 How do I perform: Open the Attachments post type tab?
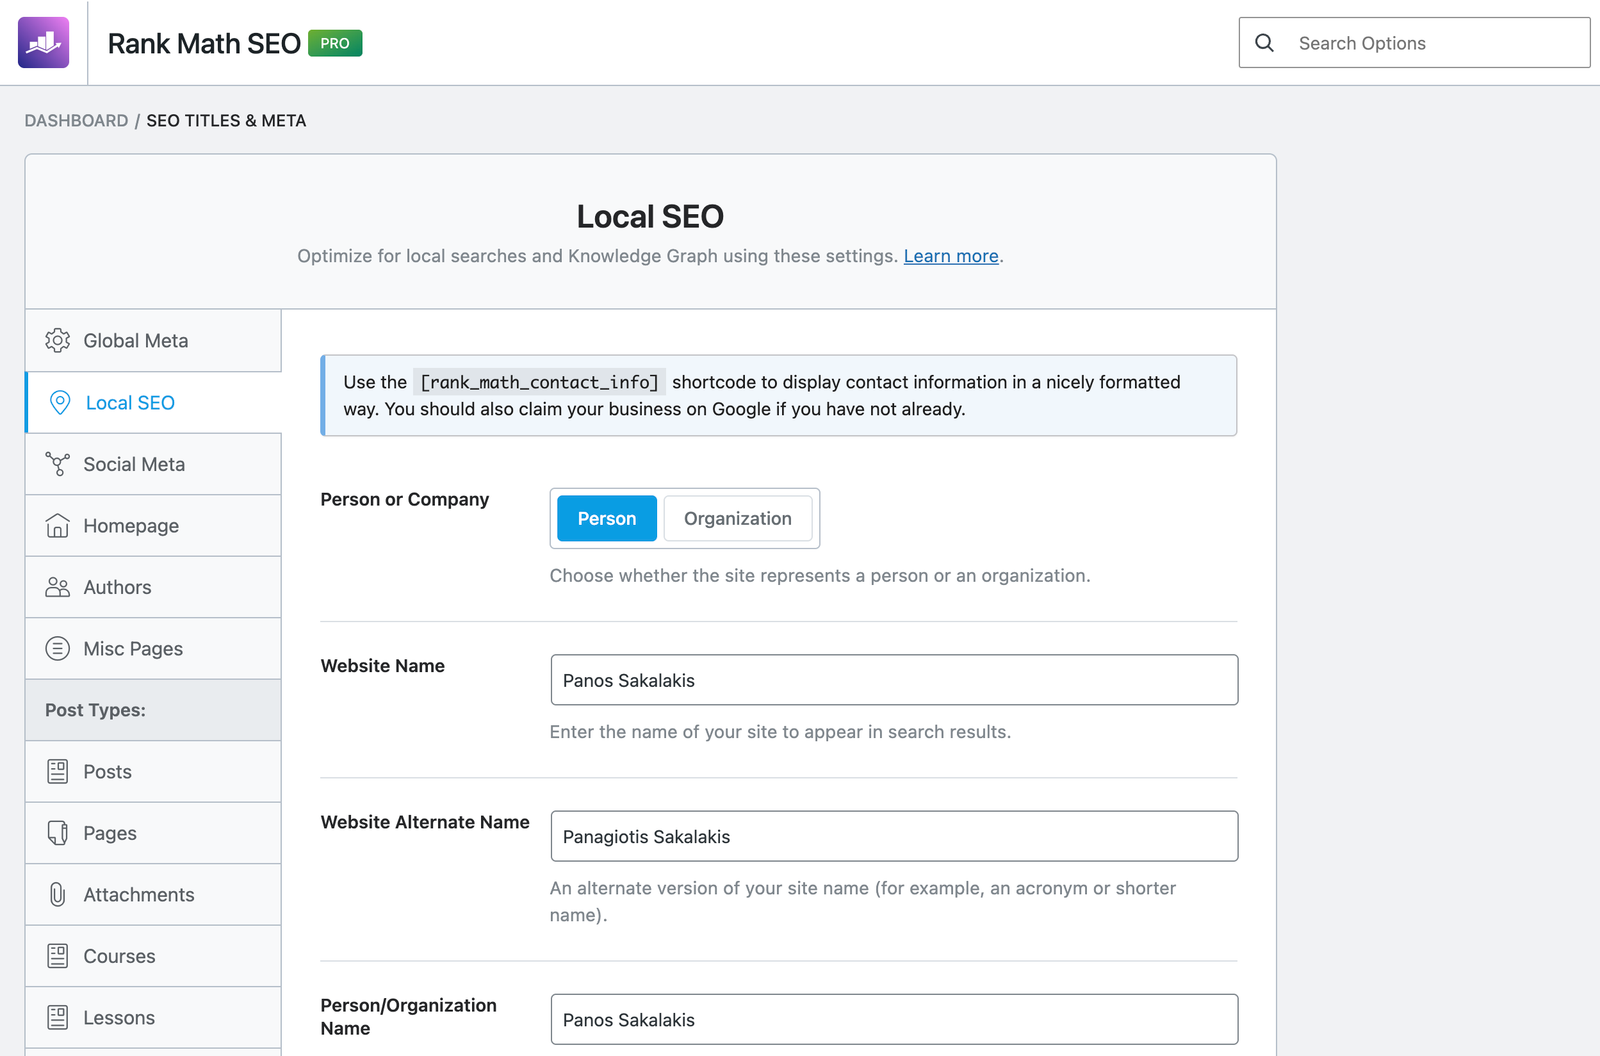tap(153, 895)
